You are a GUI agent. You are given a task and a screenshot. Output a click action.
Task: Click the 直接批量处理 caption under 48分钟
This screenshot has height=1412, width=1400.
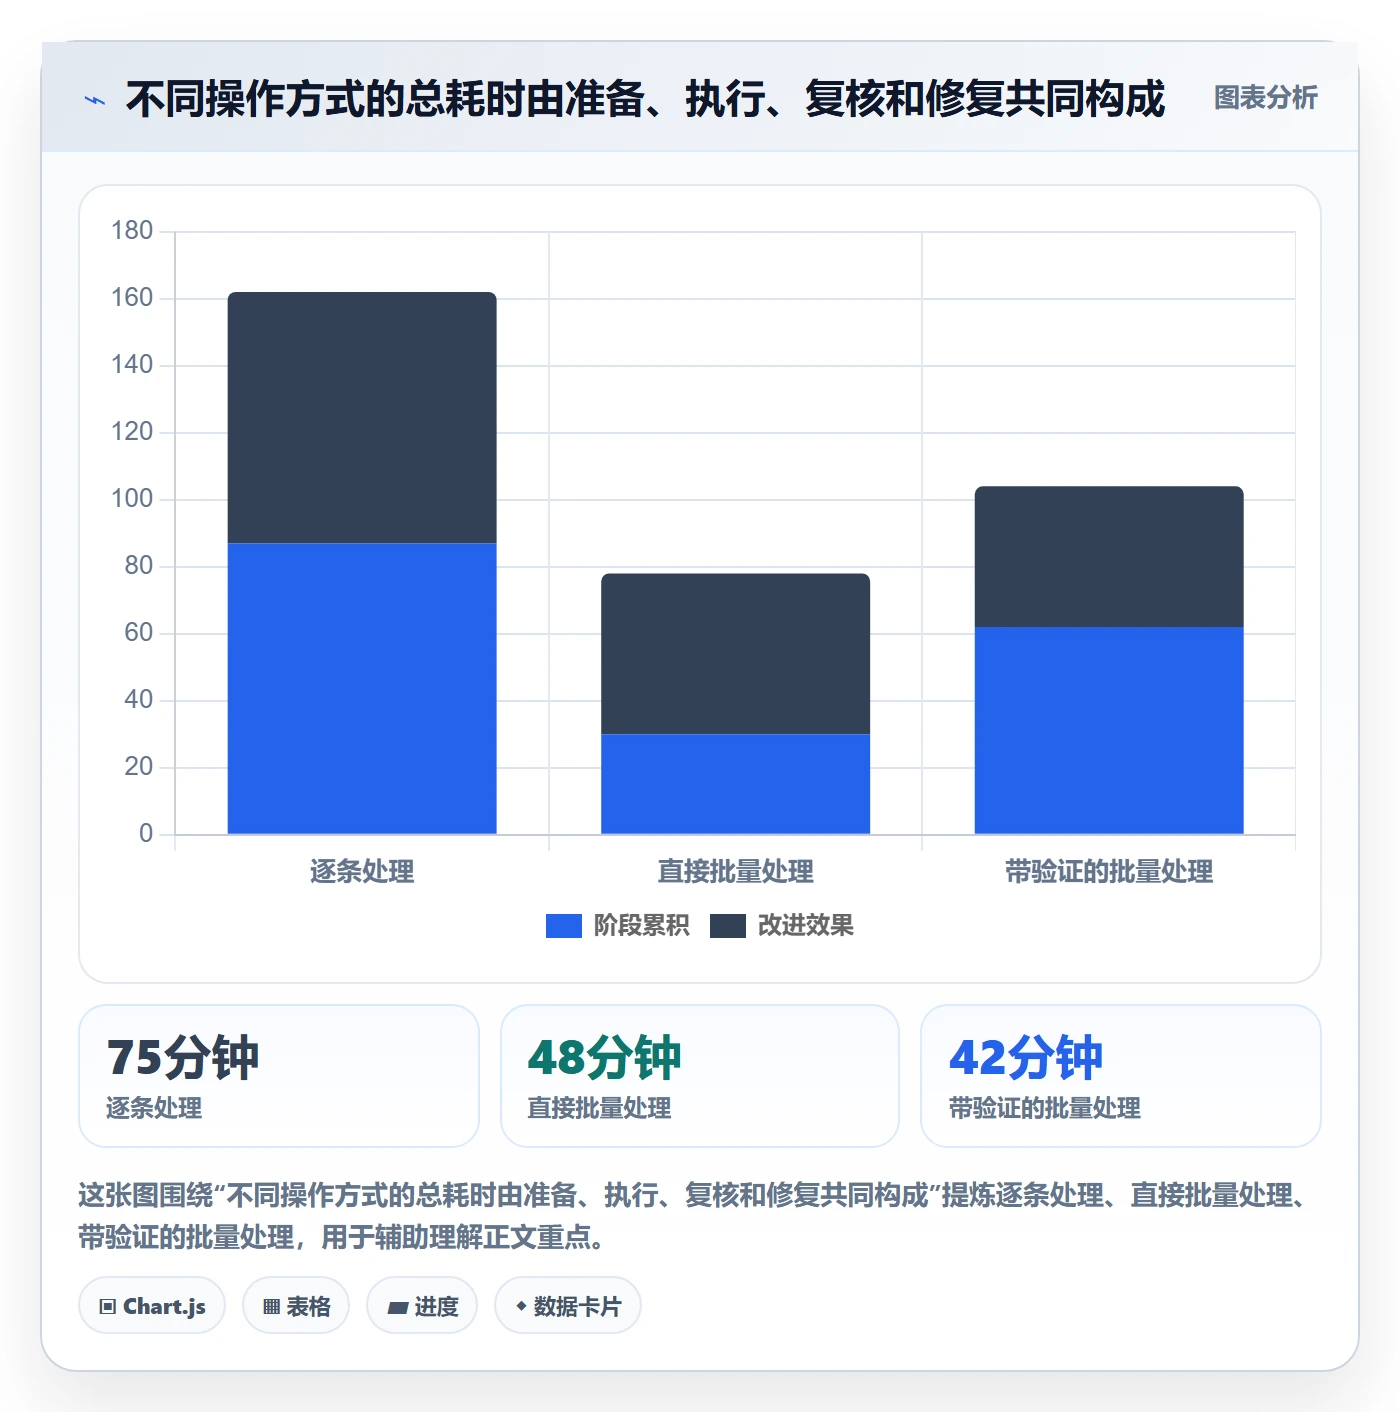point(599,1108)
